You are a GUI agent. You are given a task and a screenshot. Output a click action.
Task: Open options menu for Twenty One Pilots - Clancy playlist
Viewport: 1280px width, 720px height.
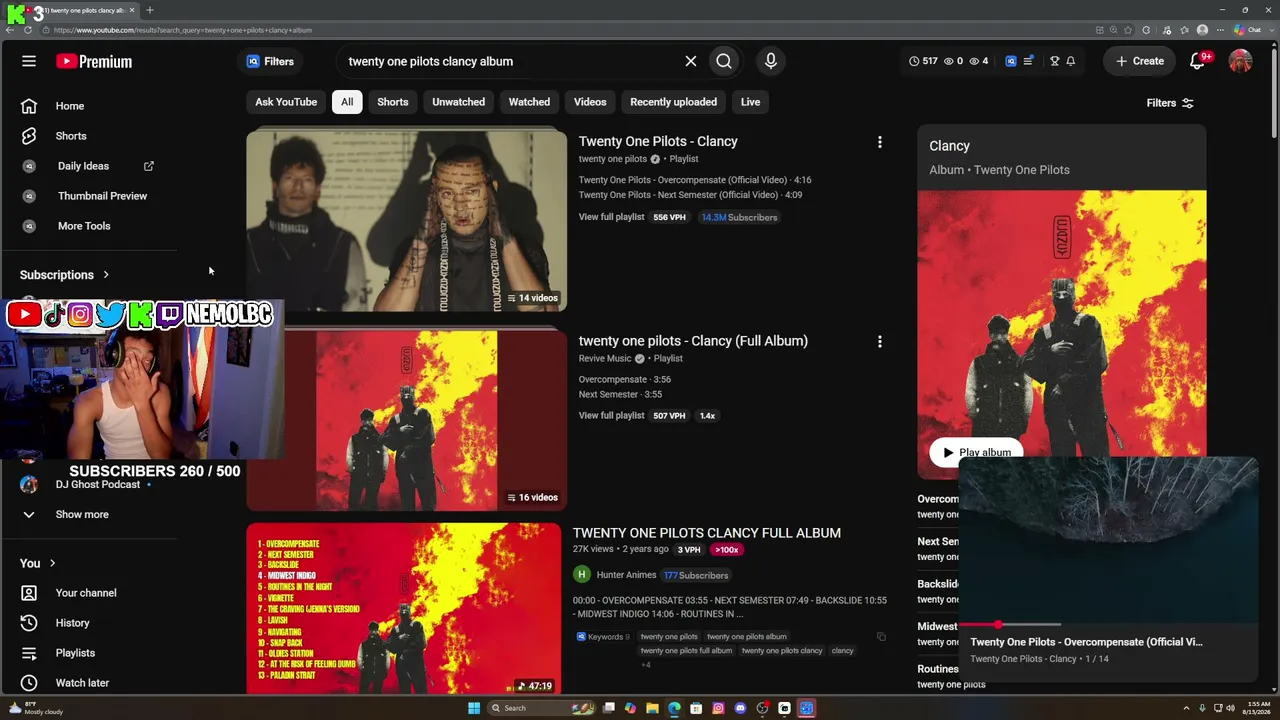point(880,142)
